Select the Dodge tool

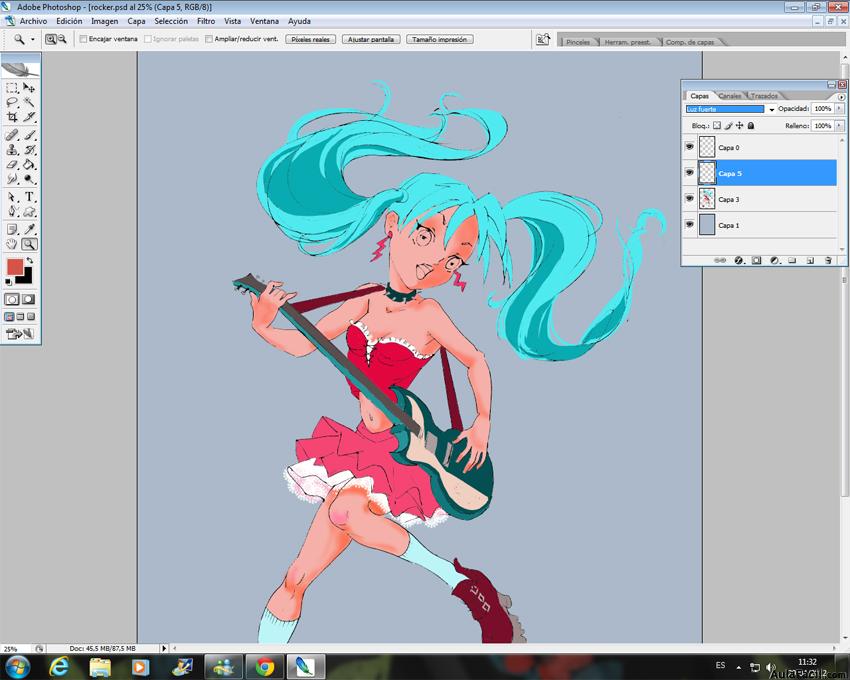point(29,179)
